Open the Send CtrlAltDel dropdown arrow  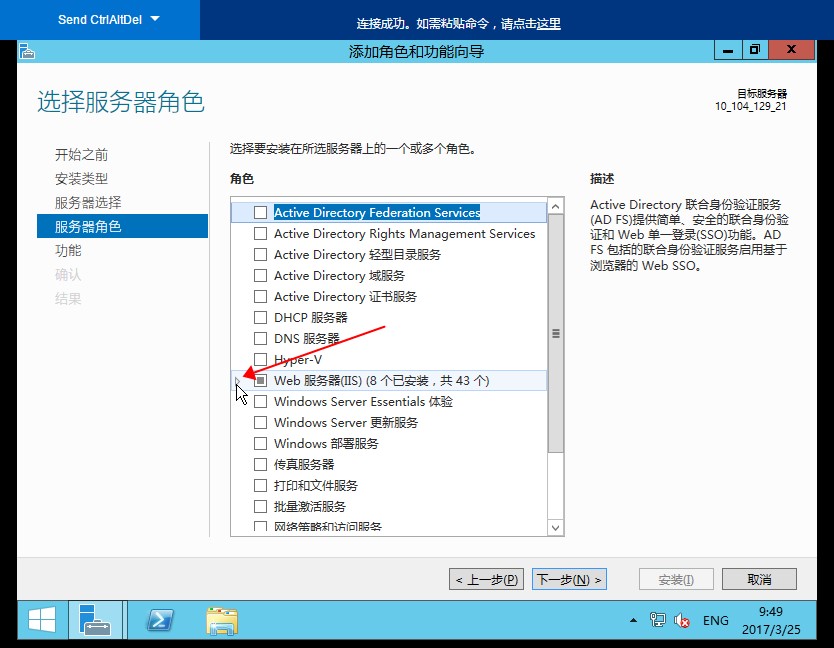pyautogui.click(x=155, y=19)
